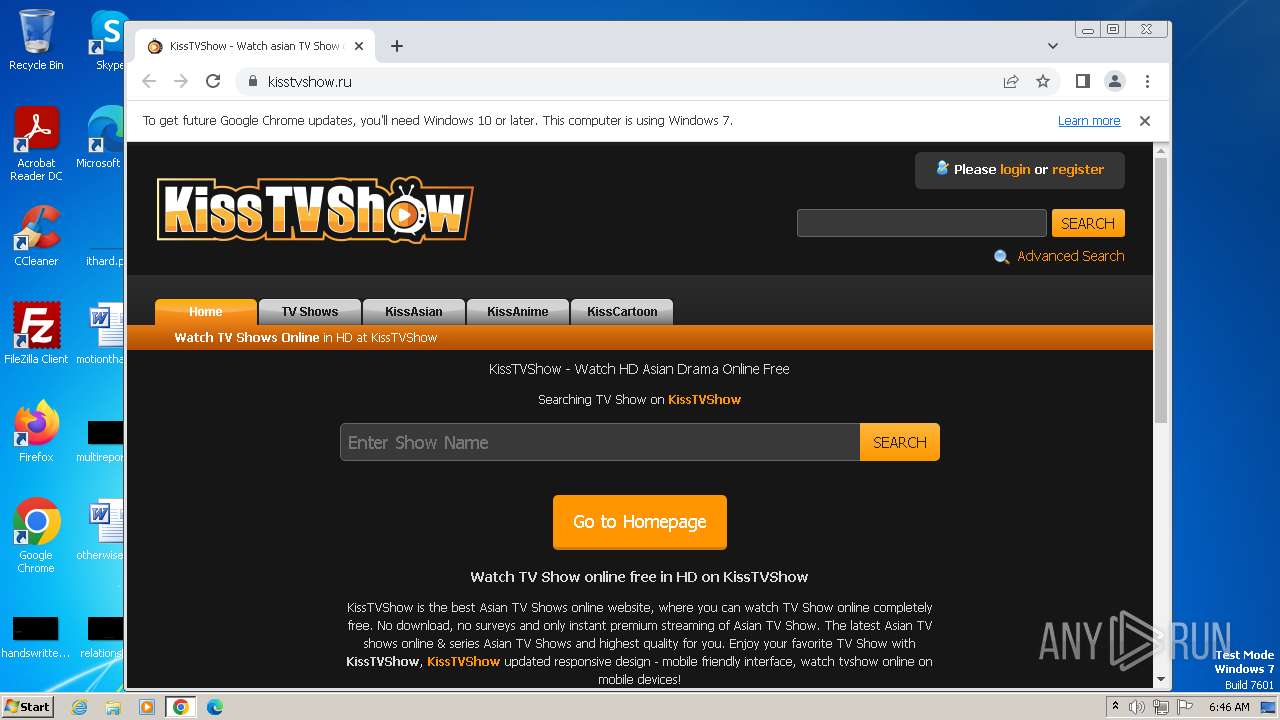Click the Go to Homepage button

point(640,522)
